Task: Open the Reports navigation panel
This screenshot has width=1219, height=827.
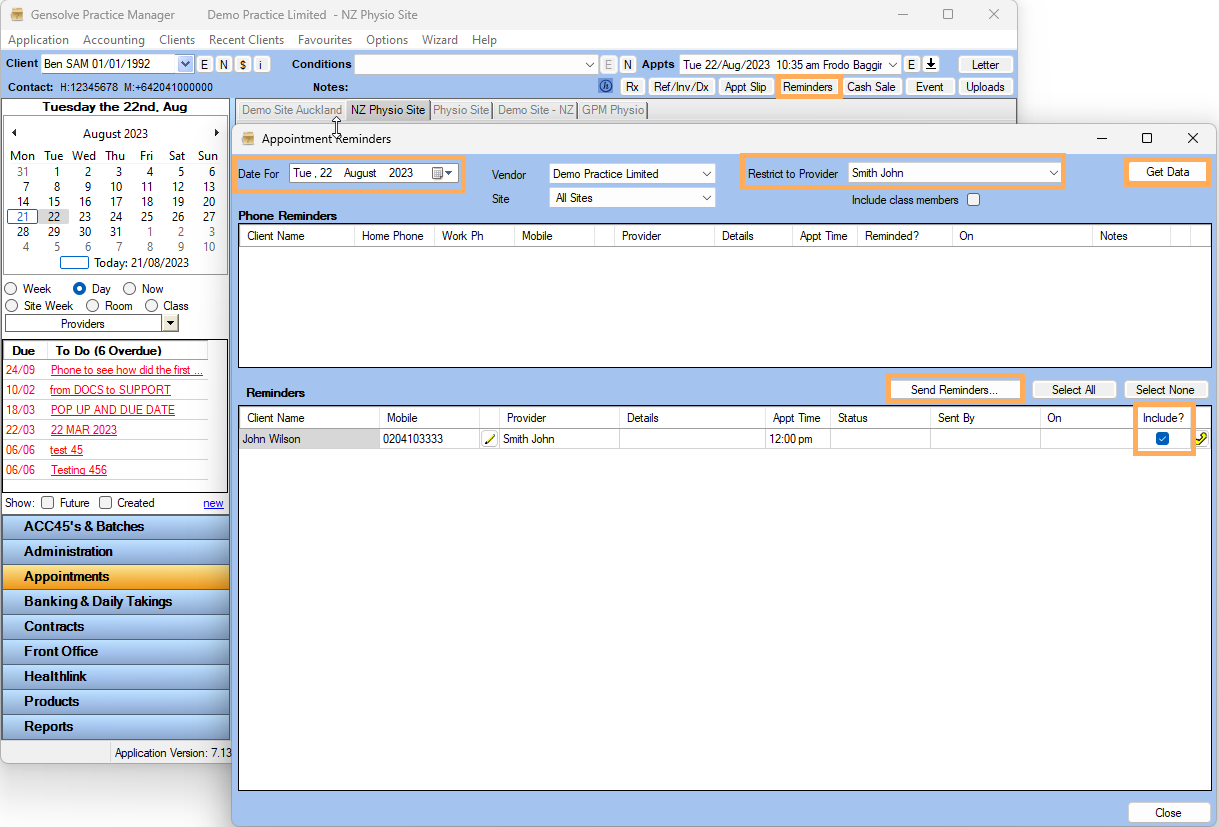Action: (x=115, y=726)
